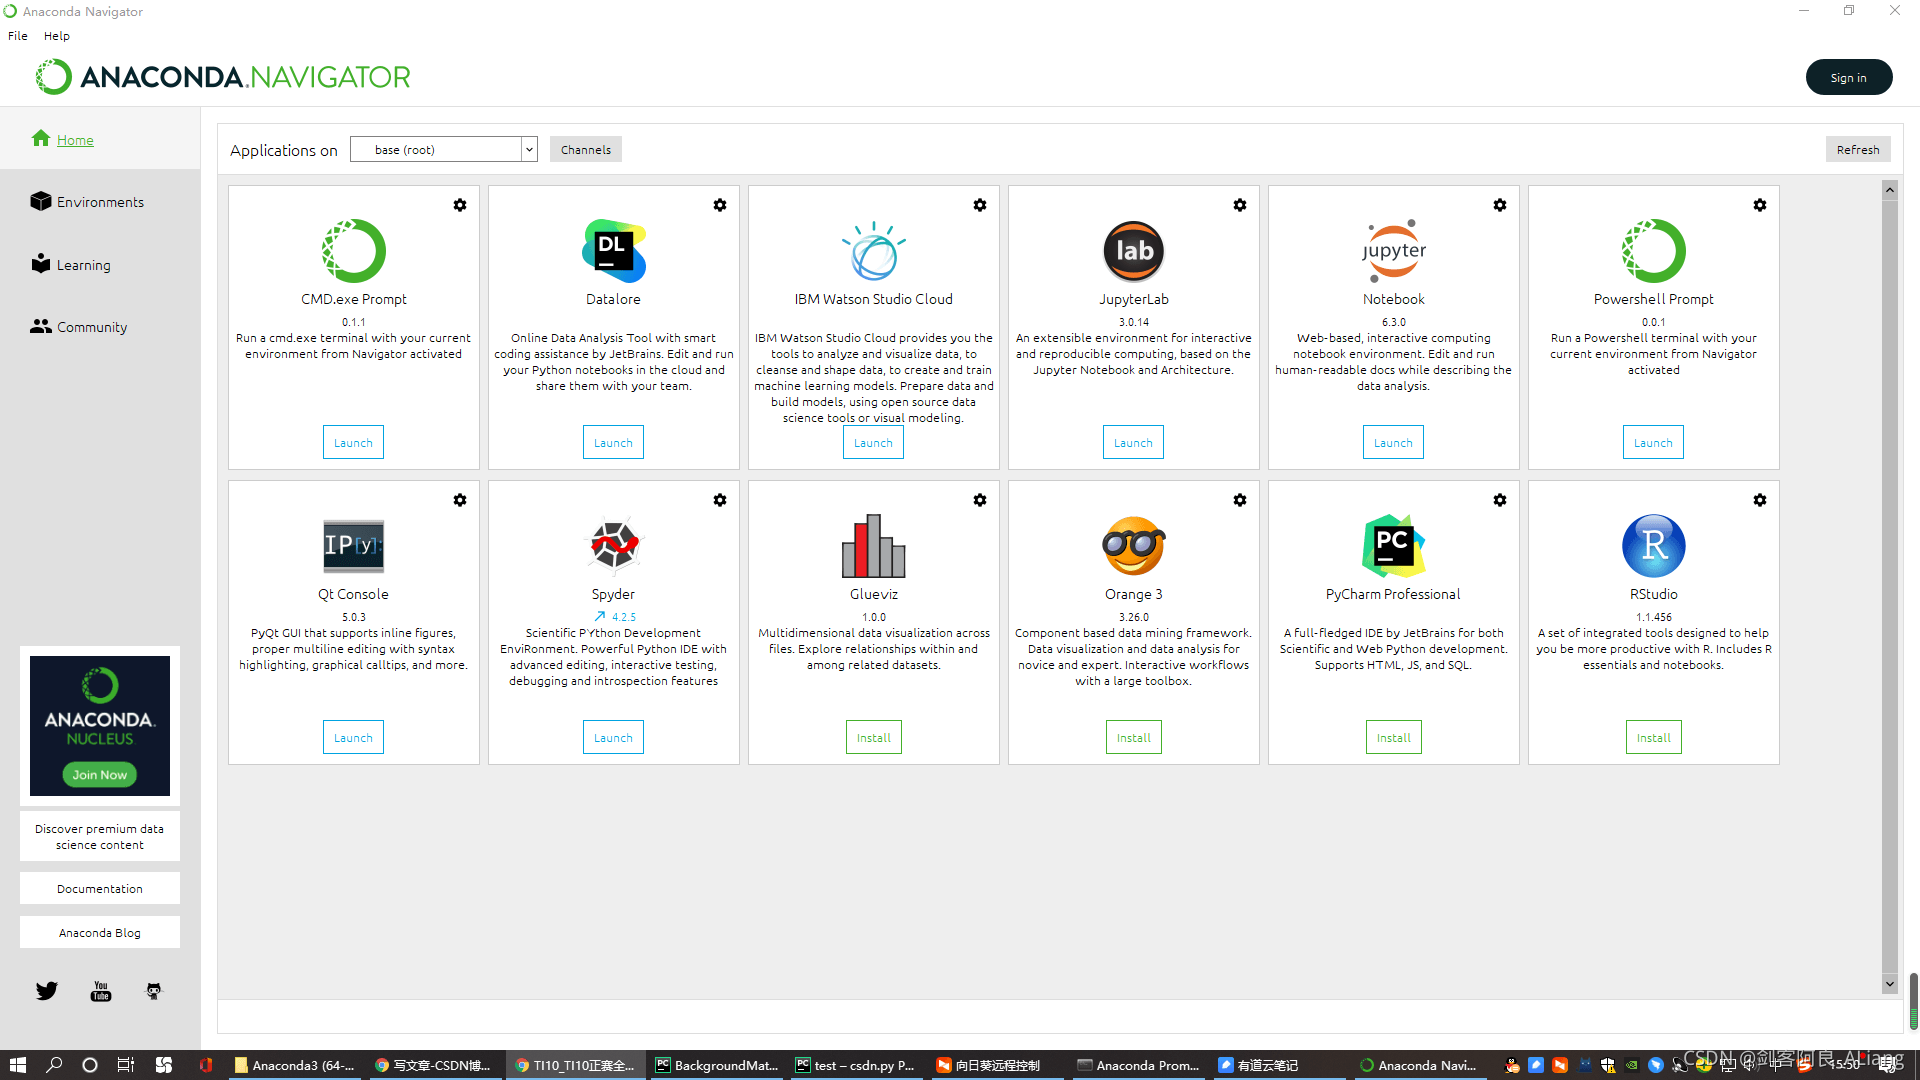Screen dimensions: 1920x1080
Task: Switch to Anaconda Prompt in taskbar
Action: tap(1139, 1065)
